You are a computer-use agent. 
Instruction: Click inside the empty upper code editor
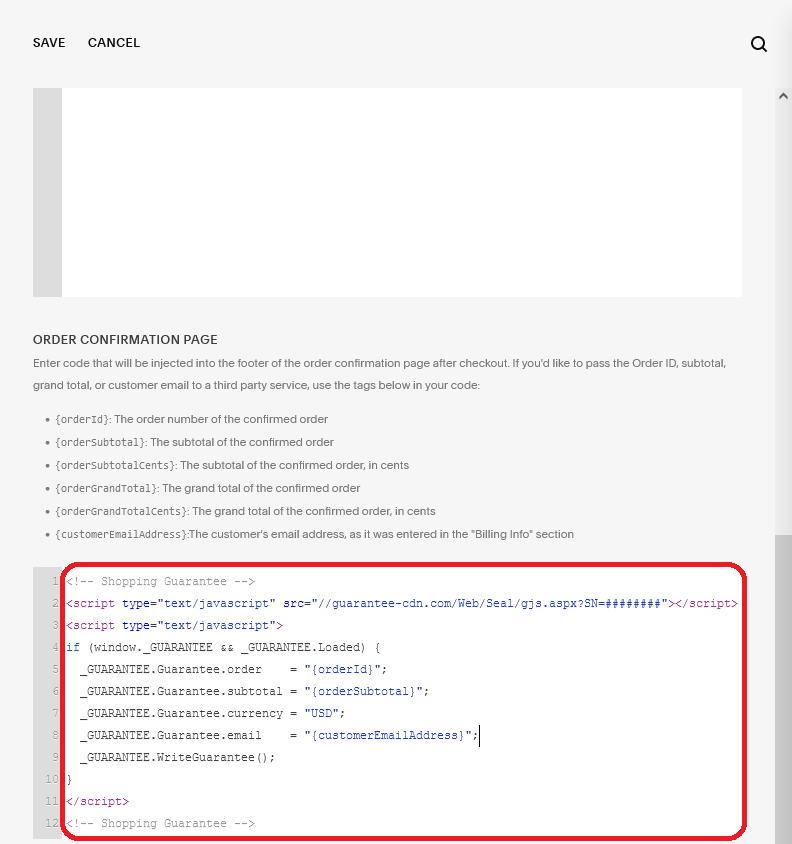point(402,192)
